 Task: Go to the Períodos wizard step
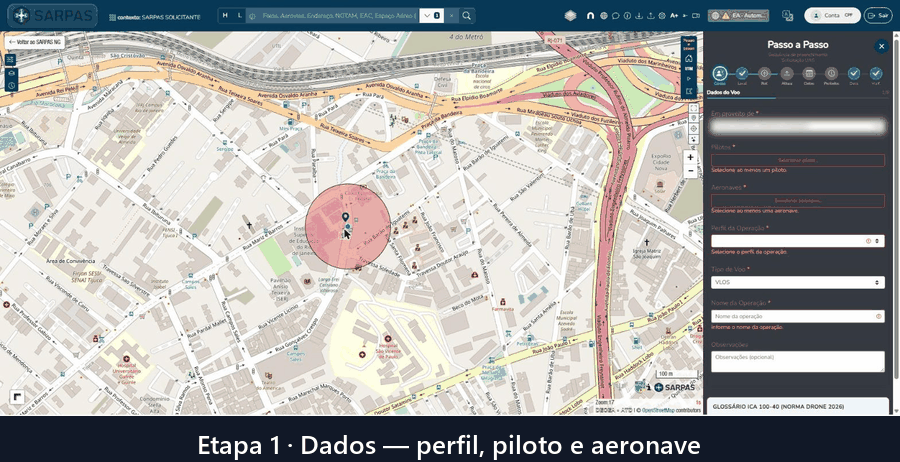pyautogui.click(x=831, y=73)
